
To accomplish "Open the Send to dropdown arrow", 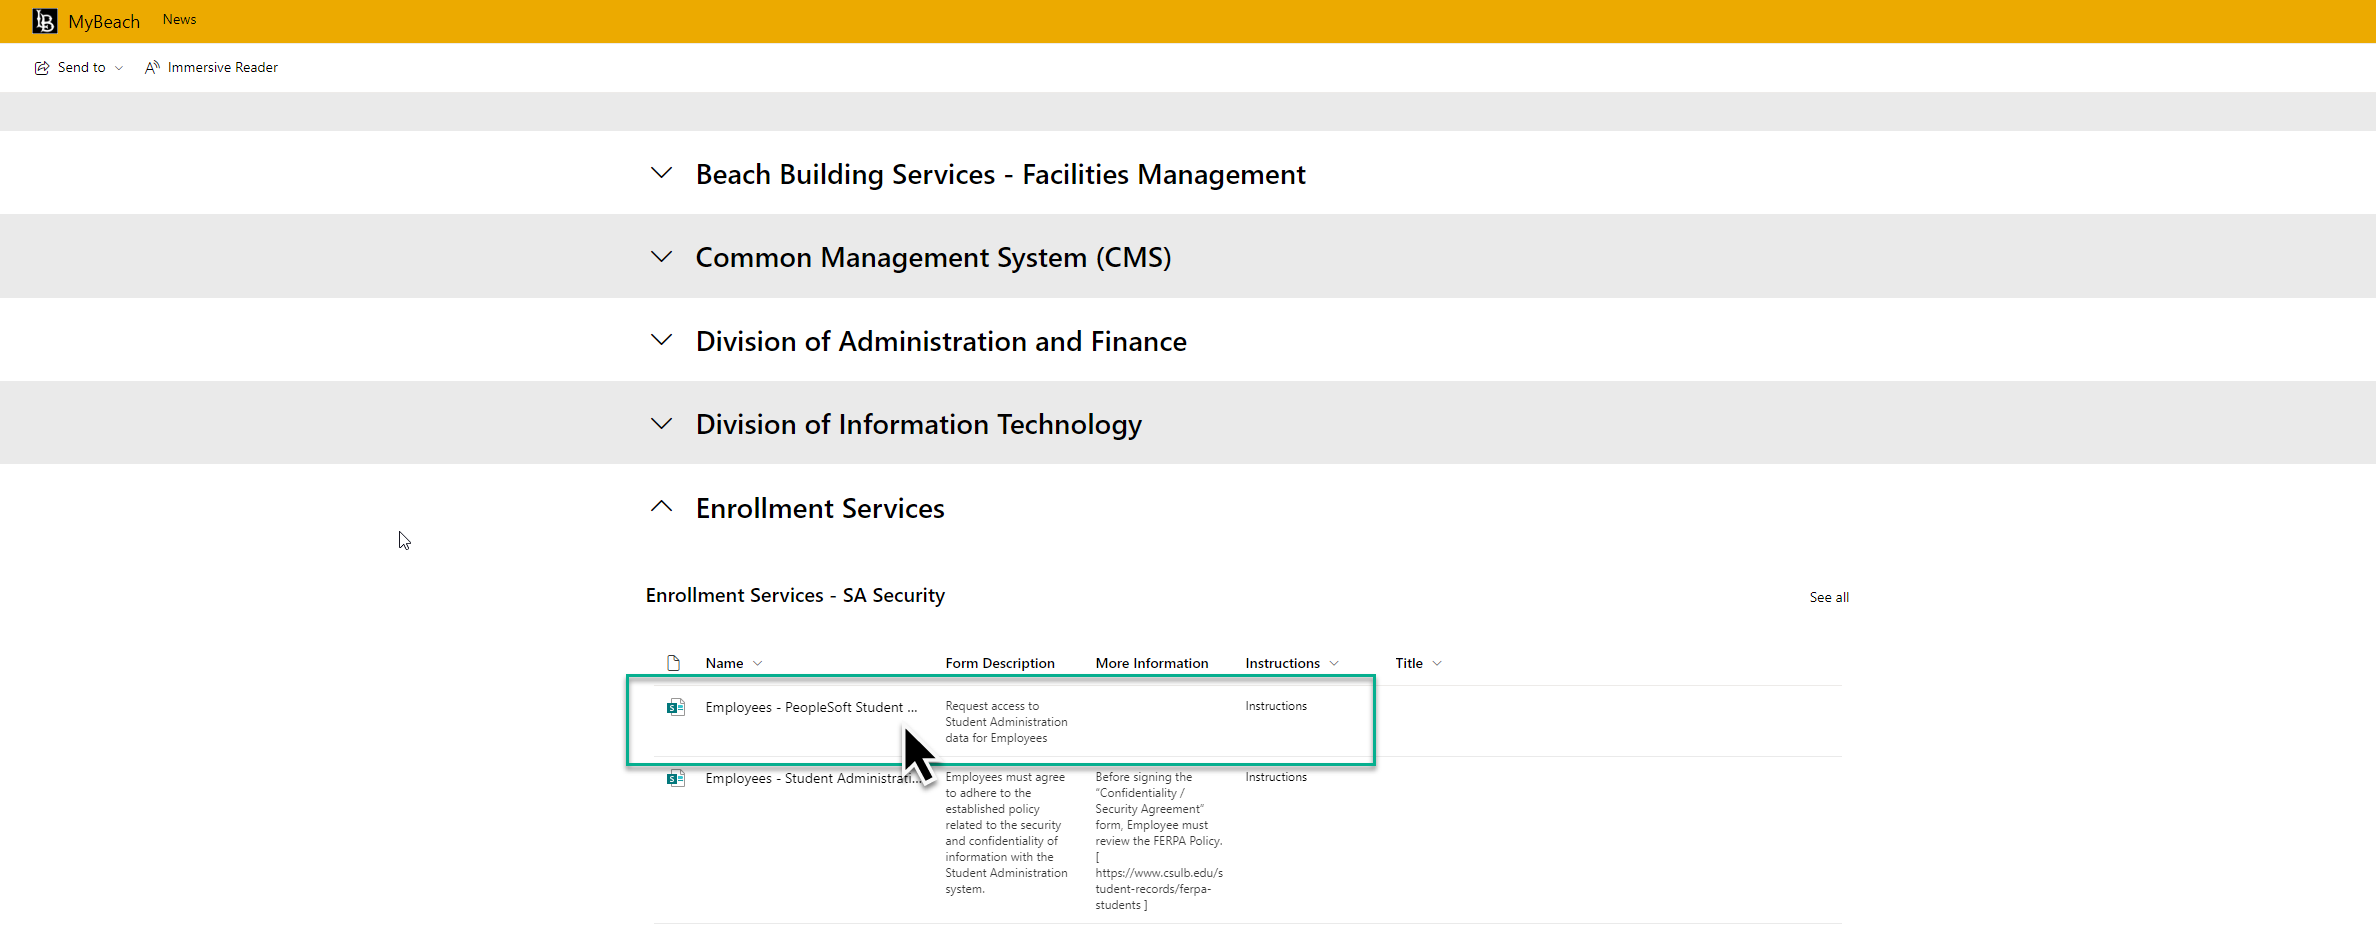I will [119, 67].
